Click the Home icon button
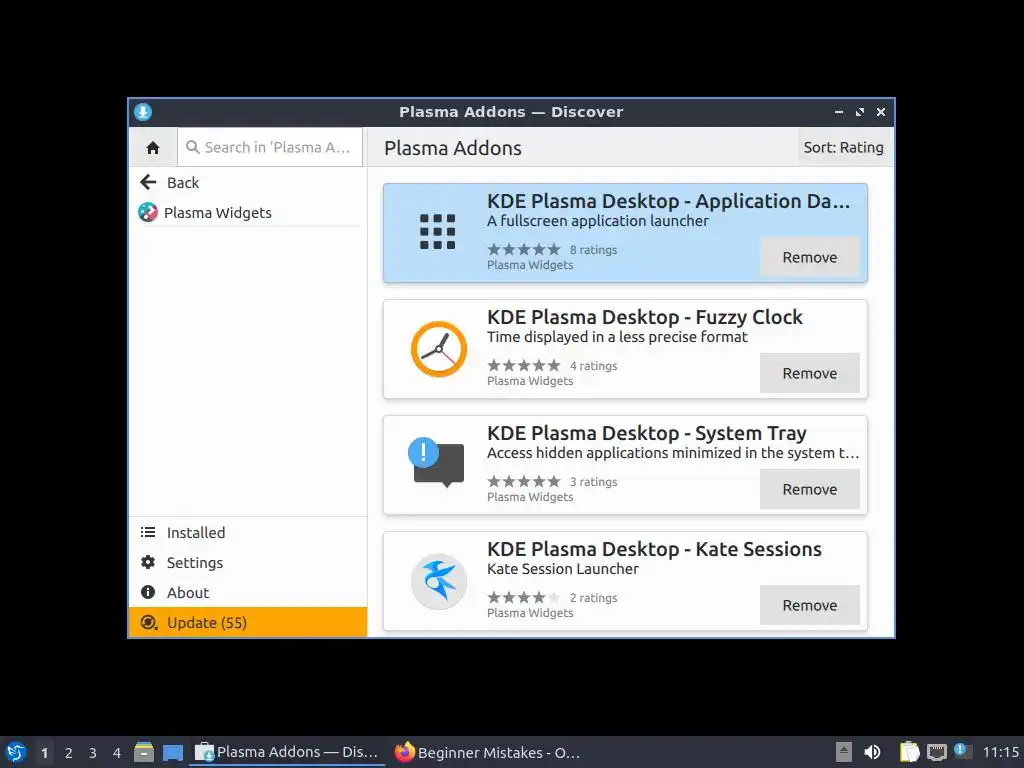The width and height of the screenshot is (1024, 768). point(153,148)
